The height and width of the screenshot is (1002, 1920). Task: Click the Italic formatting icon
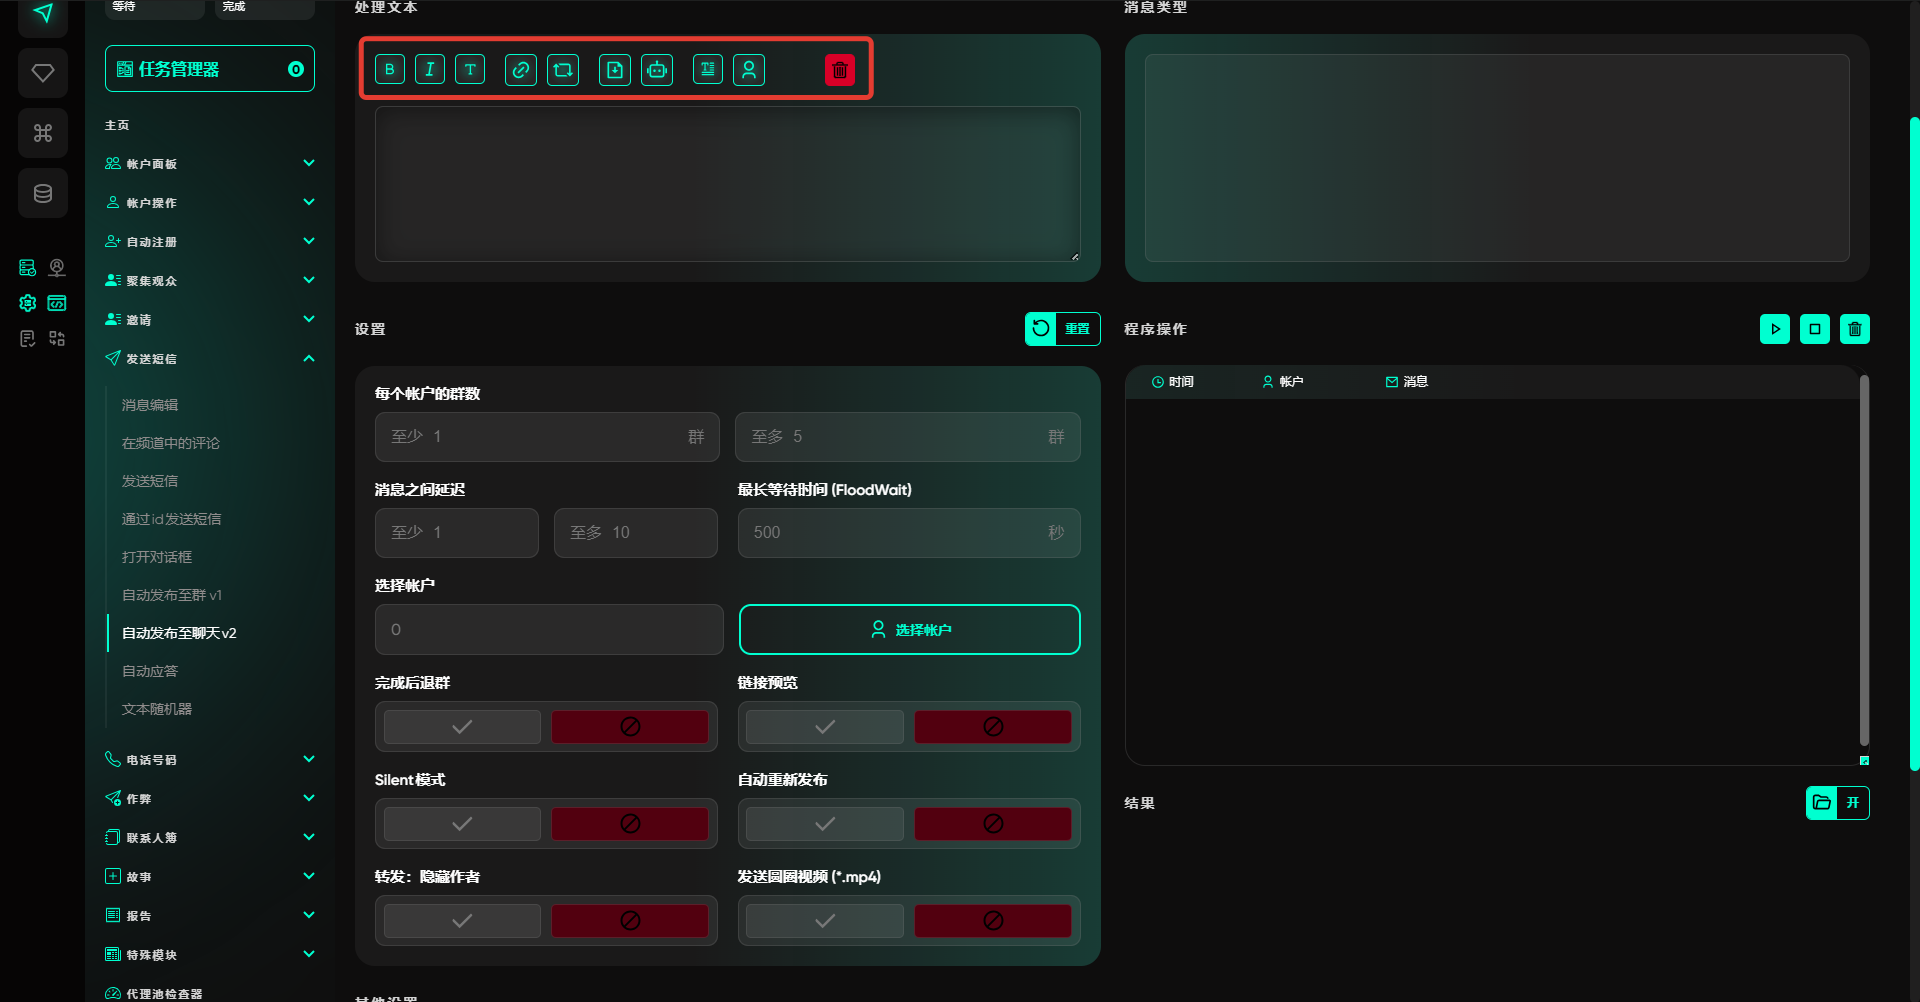430,69
